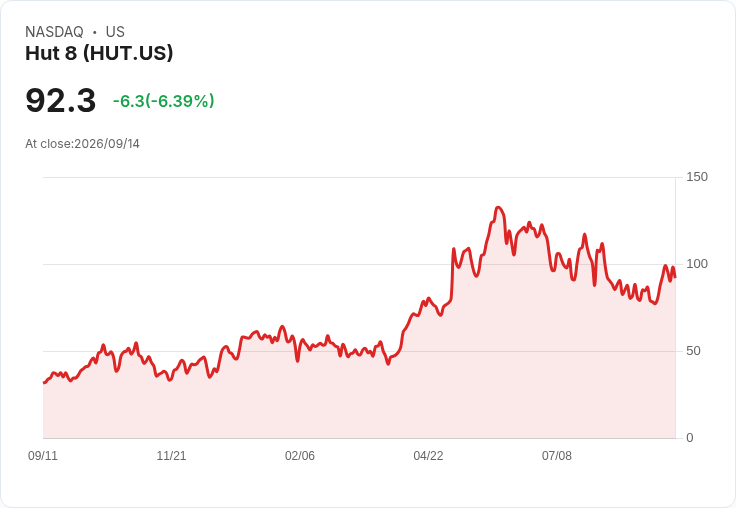Click the 11/21 x-axis date label
Viewport: 736px width, 508px height.
(x=171, y=455)
